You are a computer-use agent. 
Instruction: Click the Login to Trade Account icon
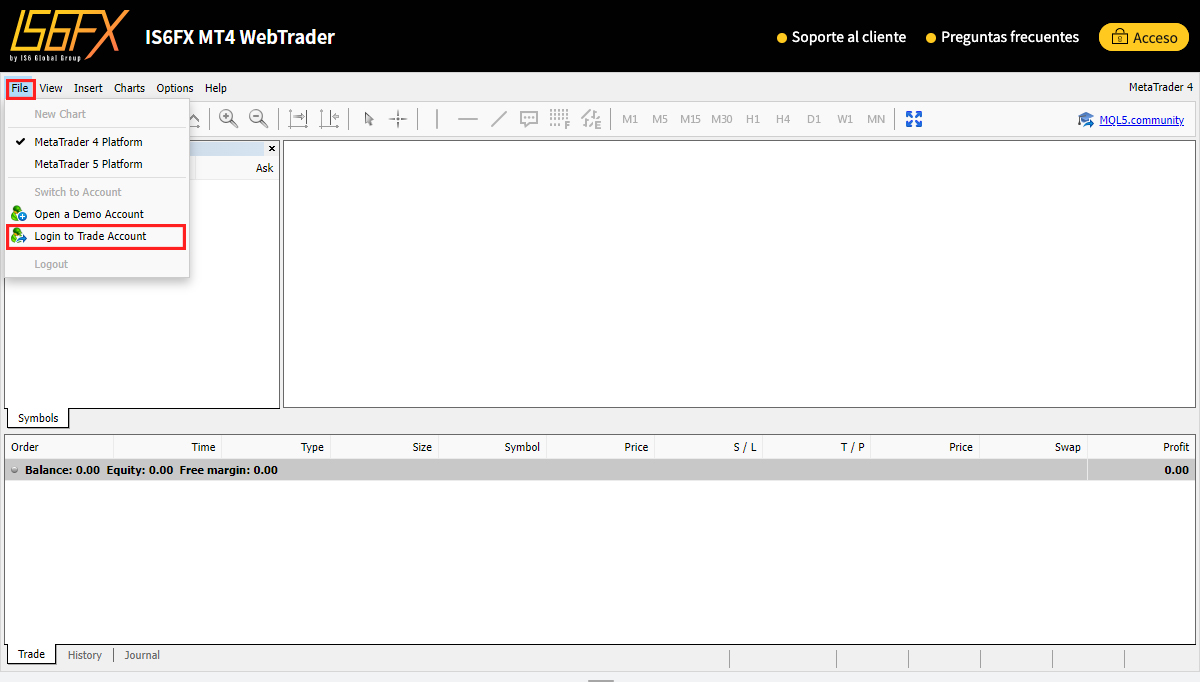tap(19, 236)
